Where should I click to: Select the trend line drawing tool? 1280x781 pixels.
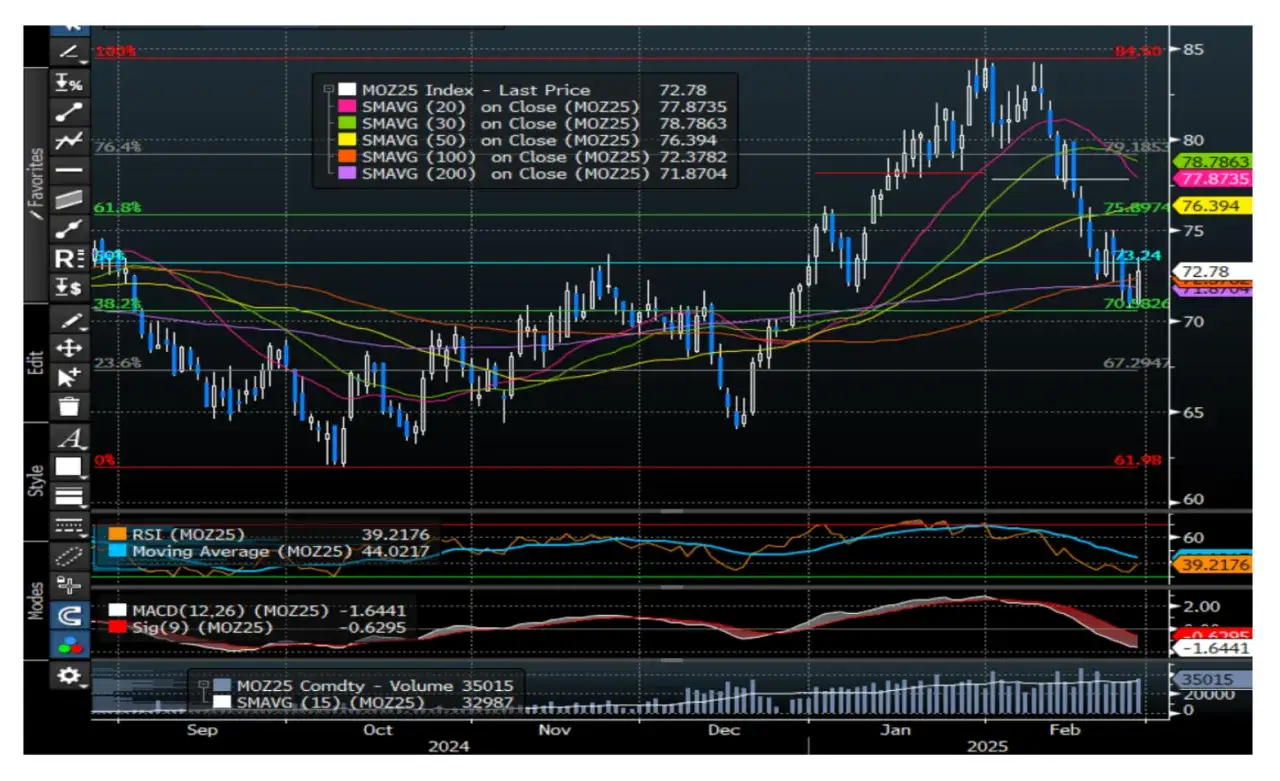coord(69,112)
